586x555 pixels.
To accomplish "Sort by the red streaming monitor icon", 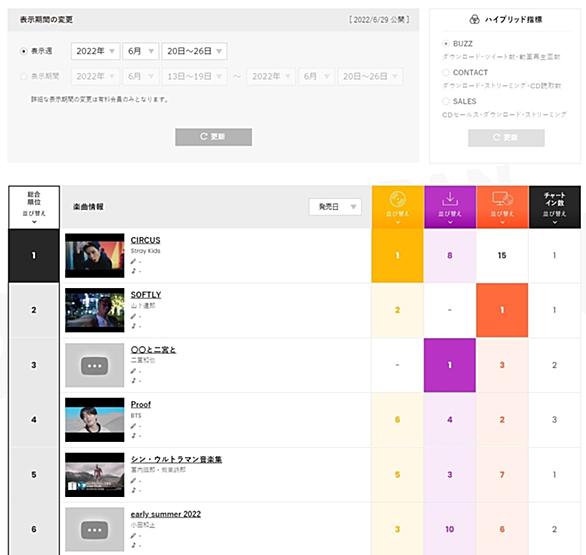I will coord(502,198).
